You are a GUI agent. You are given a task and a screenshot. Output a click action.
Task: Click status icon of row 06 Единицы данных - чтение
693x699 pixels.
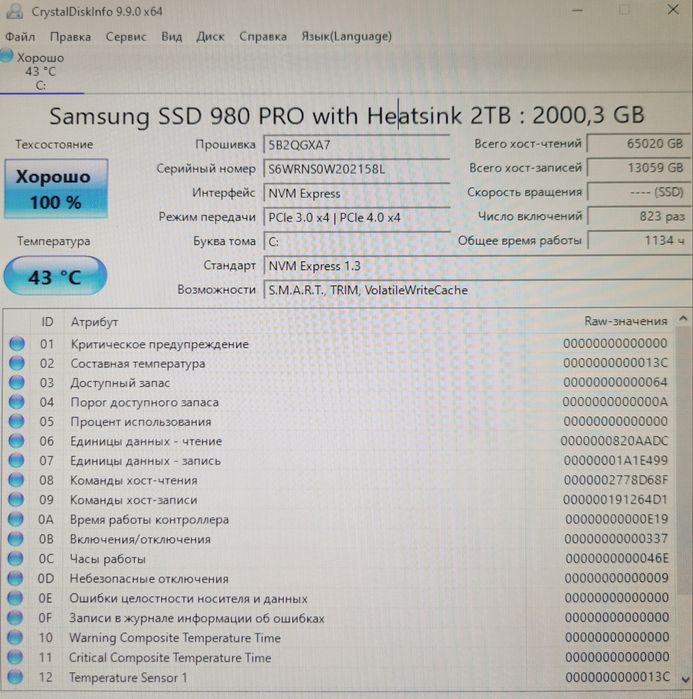click(16, 441)
